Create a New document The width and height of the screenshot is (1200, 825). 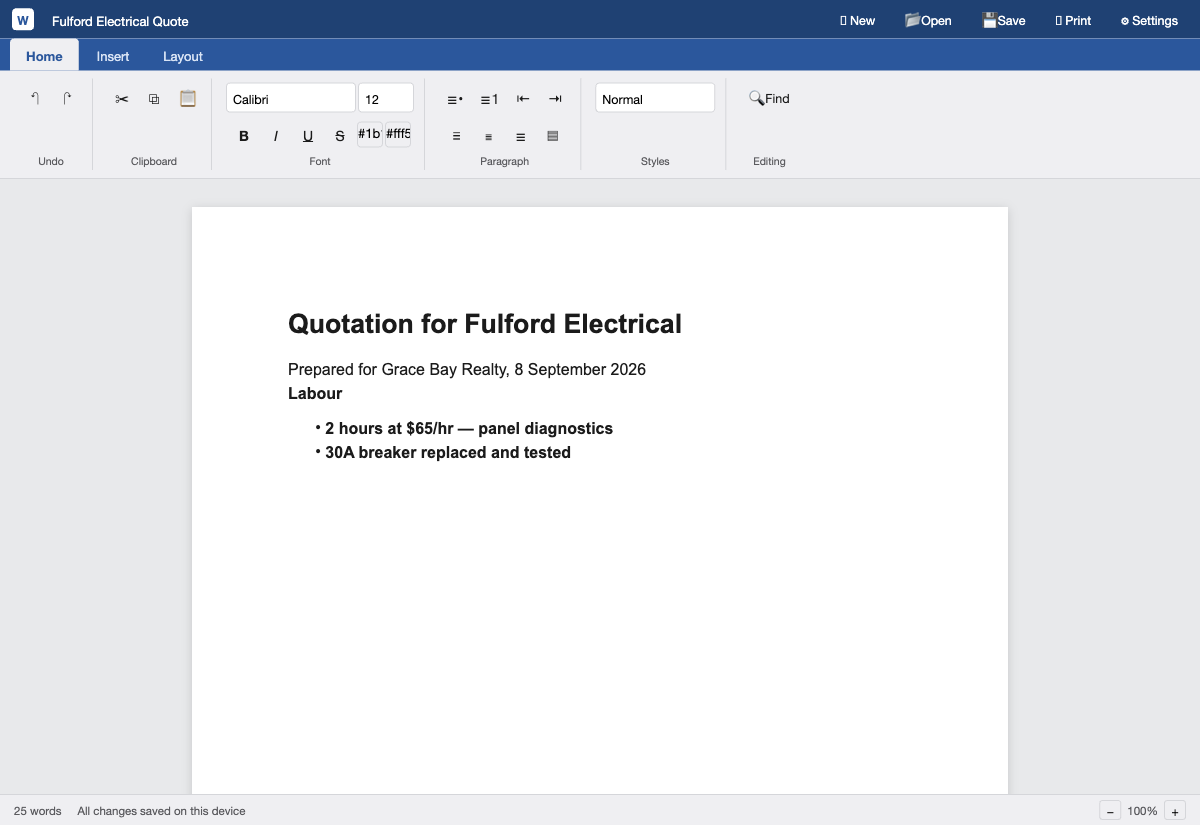click(x=858, y=20)
